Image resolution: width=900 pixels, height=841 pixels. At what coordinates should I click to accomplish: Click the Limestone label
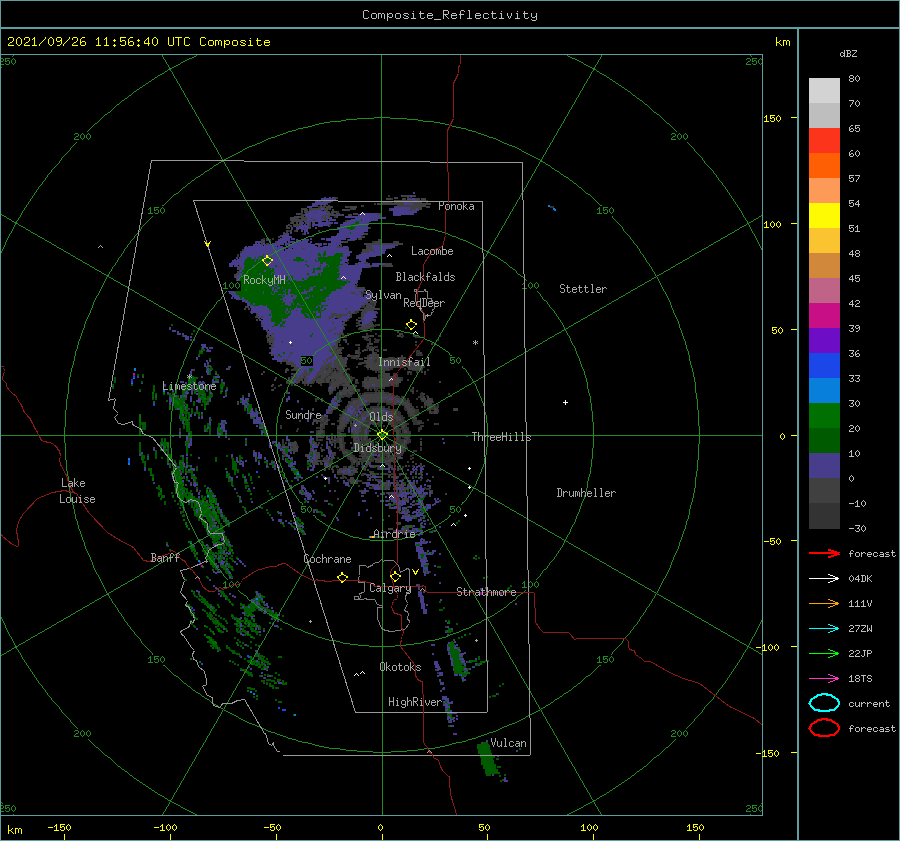click(189, 386)
